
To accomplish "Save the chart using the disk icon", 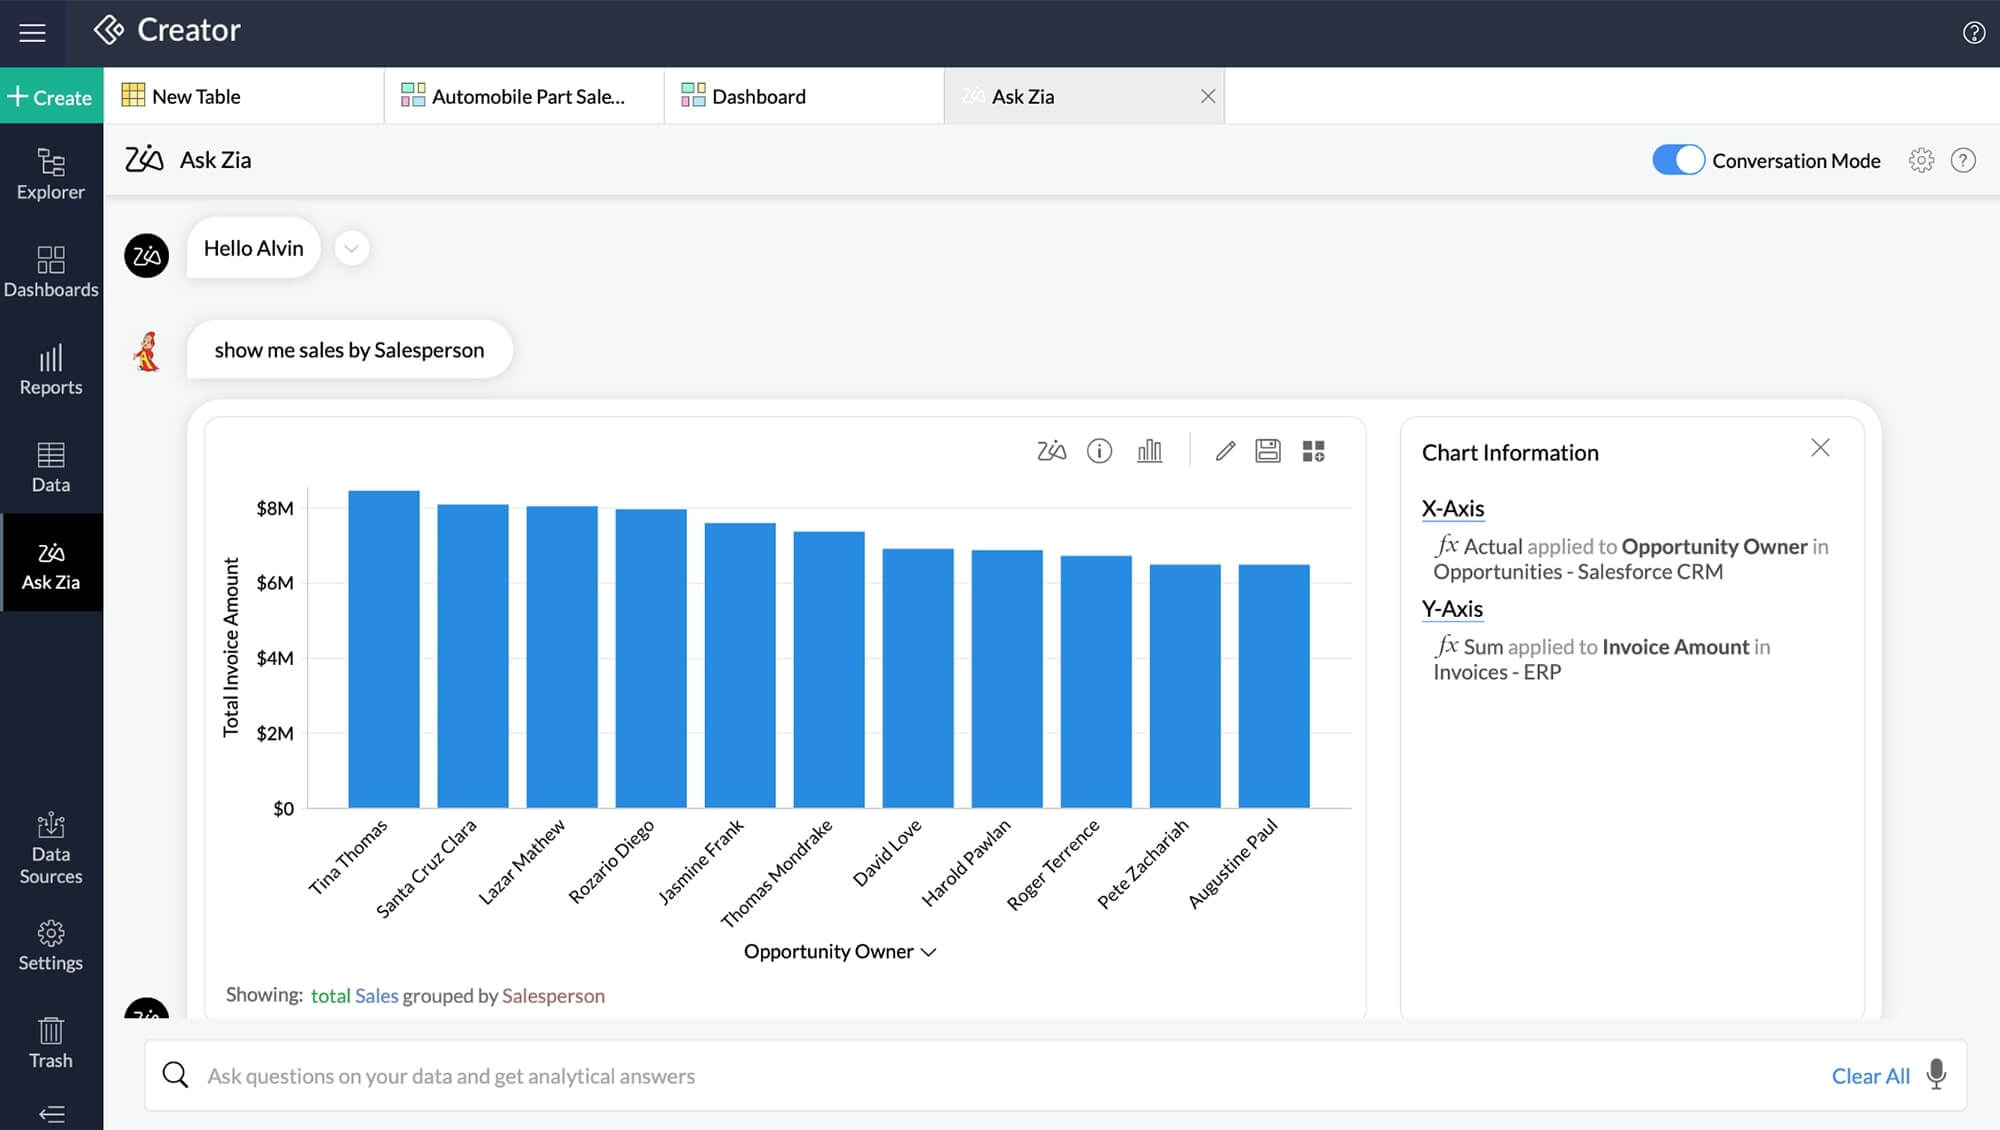I will click(1268, 451).
